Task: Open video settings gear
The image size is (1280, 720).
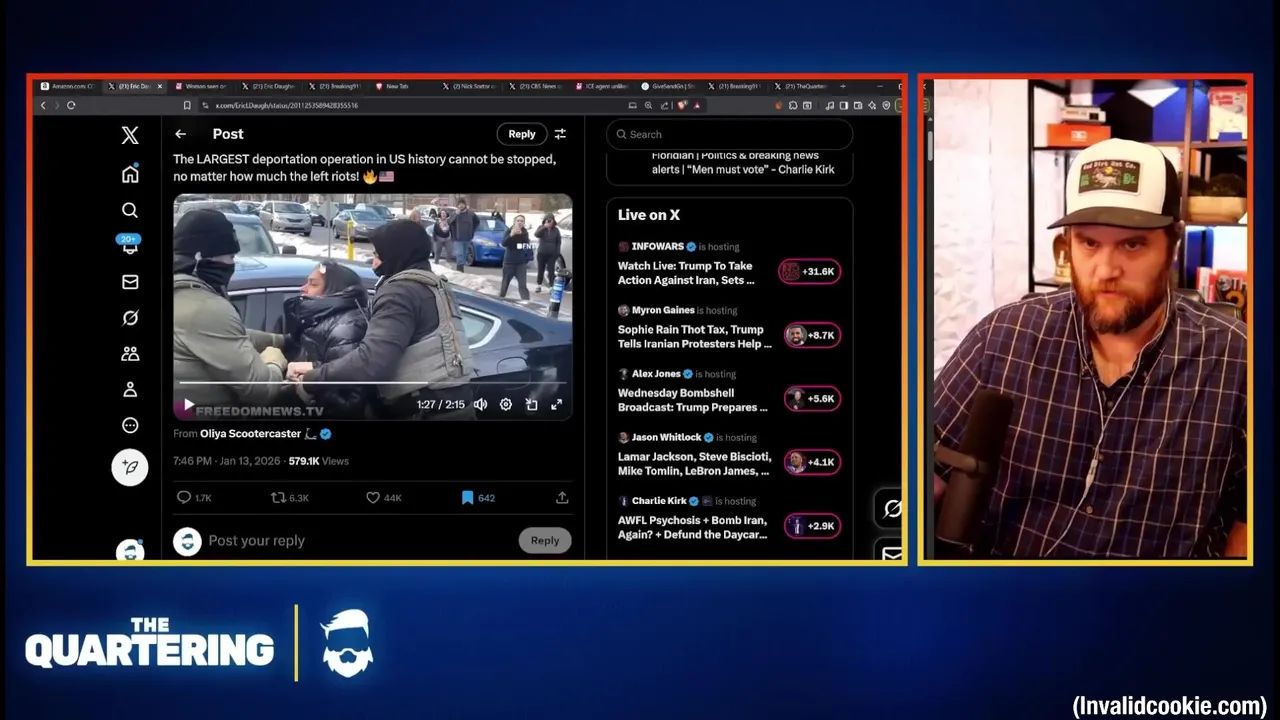Action: click(506, 404)
